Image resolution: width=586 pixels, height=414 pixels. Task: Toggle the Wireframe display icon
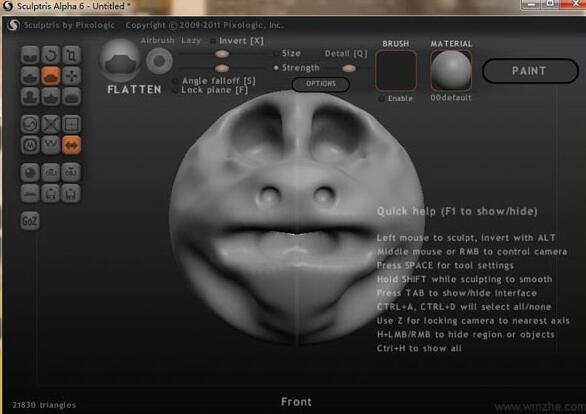(71, 124)
